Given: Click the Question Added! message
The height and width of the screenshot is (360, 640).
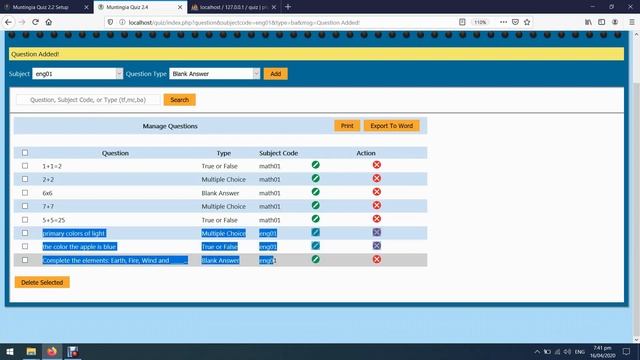Looking at the screenshot, I should (35, 54).
